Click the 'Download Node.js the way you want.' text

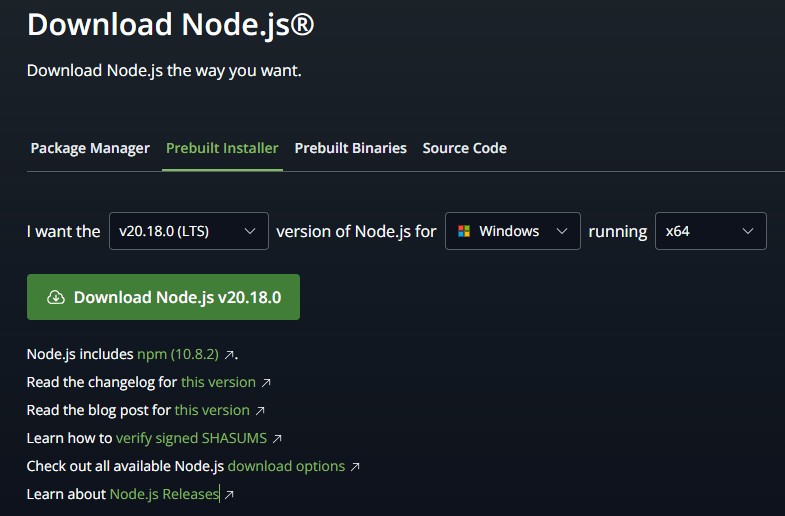tap(164, 71)
